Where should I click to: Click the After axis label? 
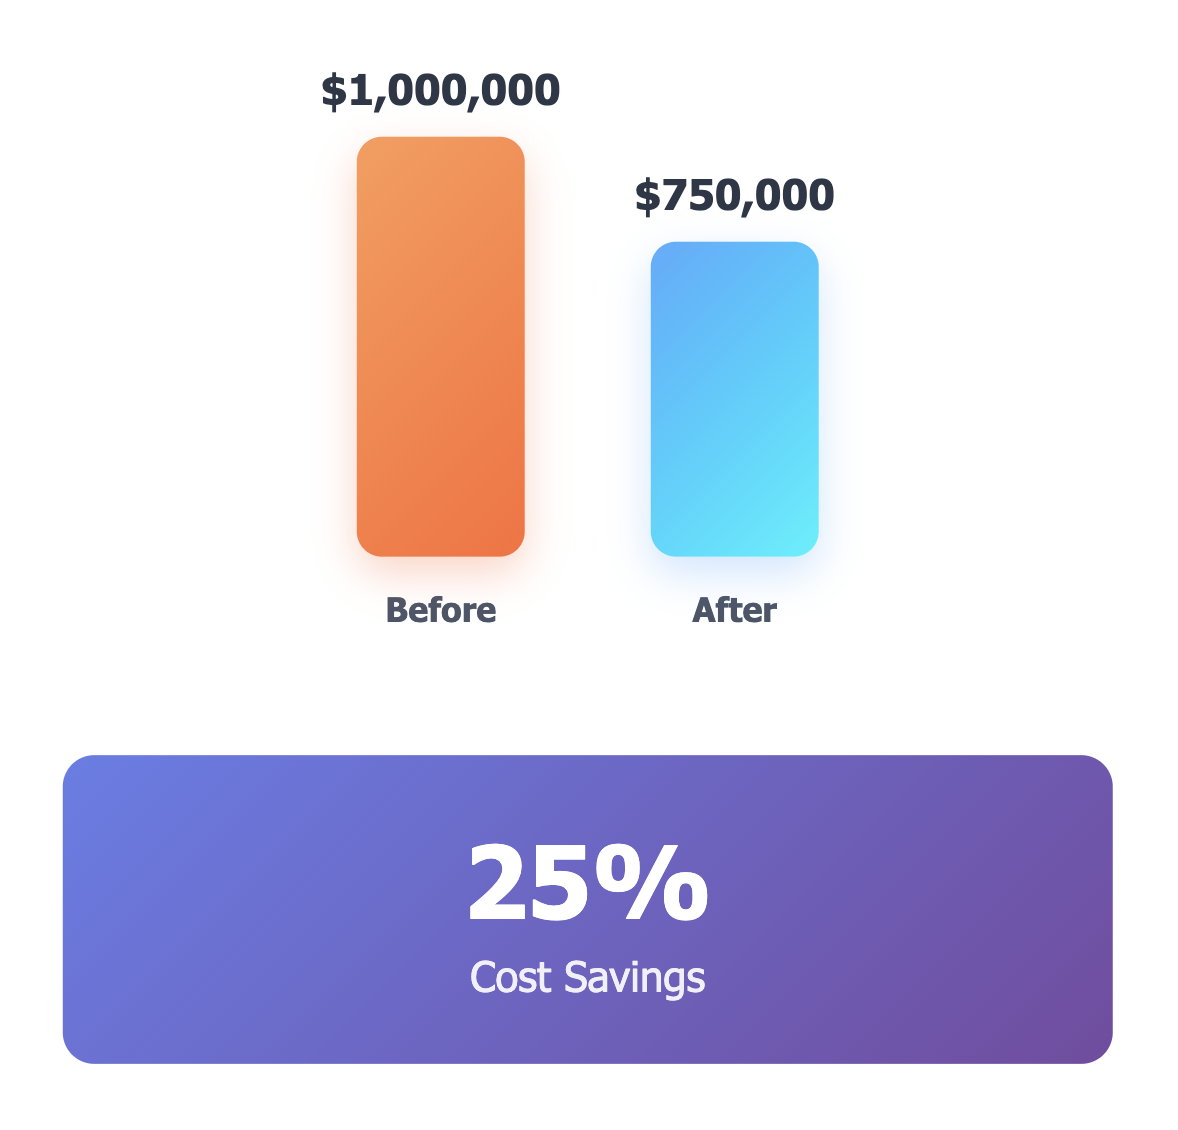click(734, 610)
